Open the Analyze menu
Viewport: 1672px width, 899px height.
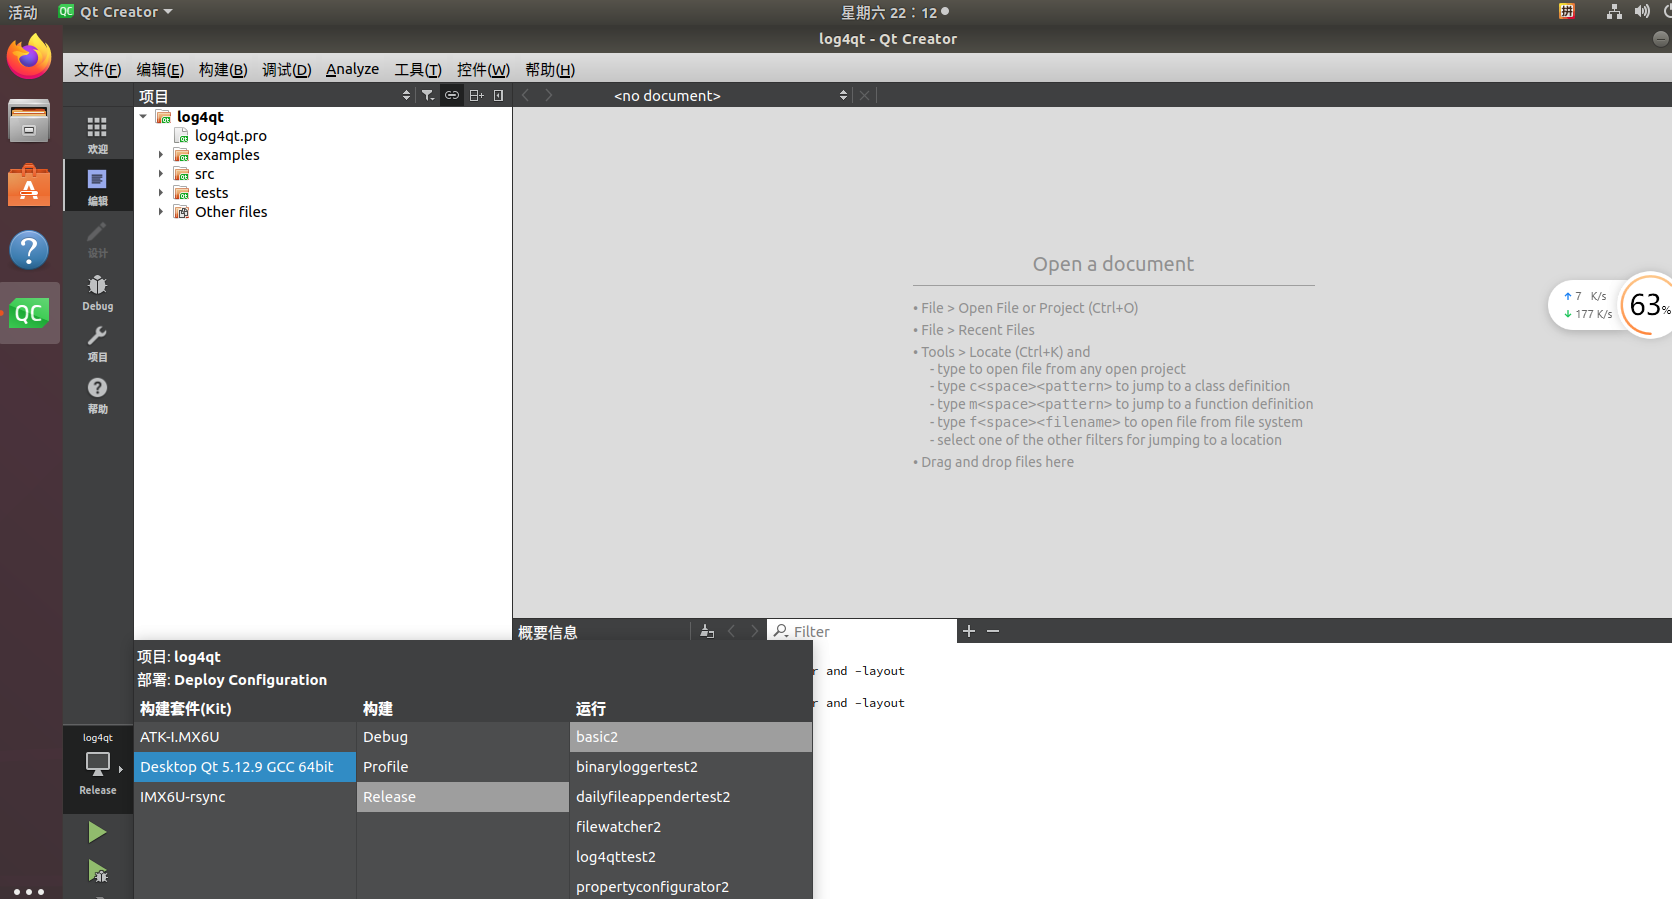click(352, 69)
